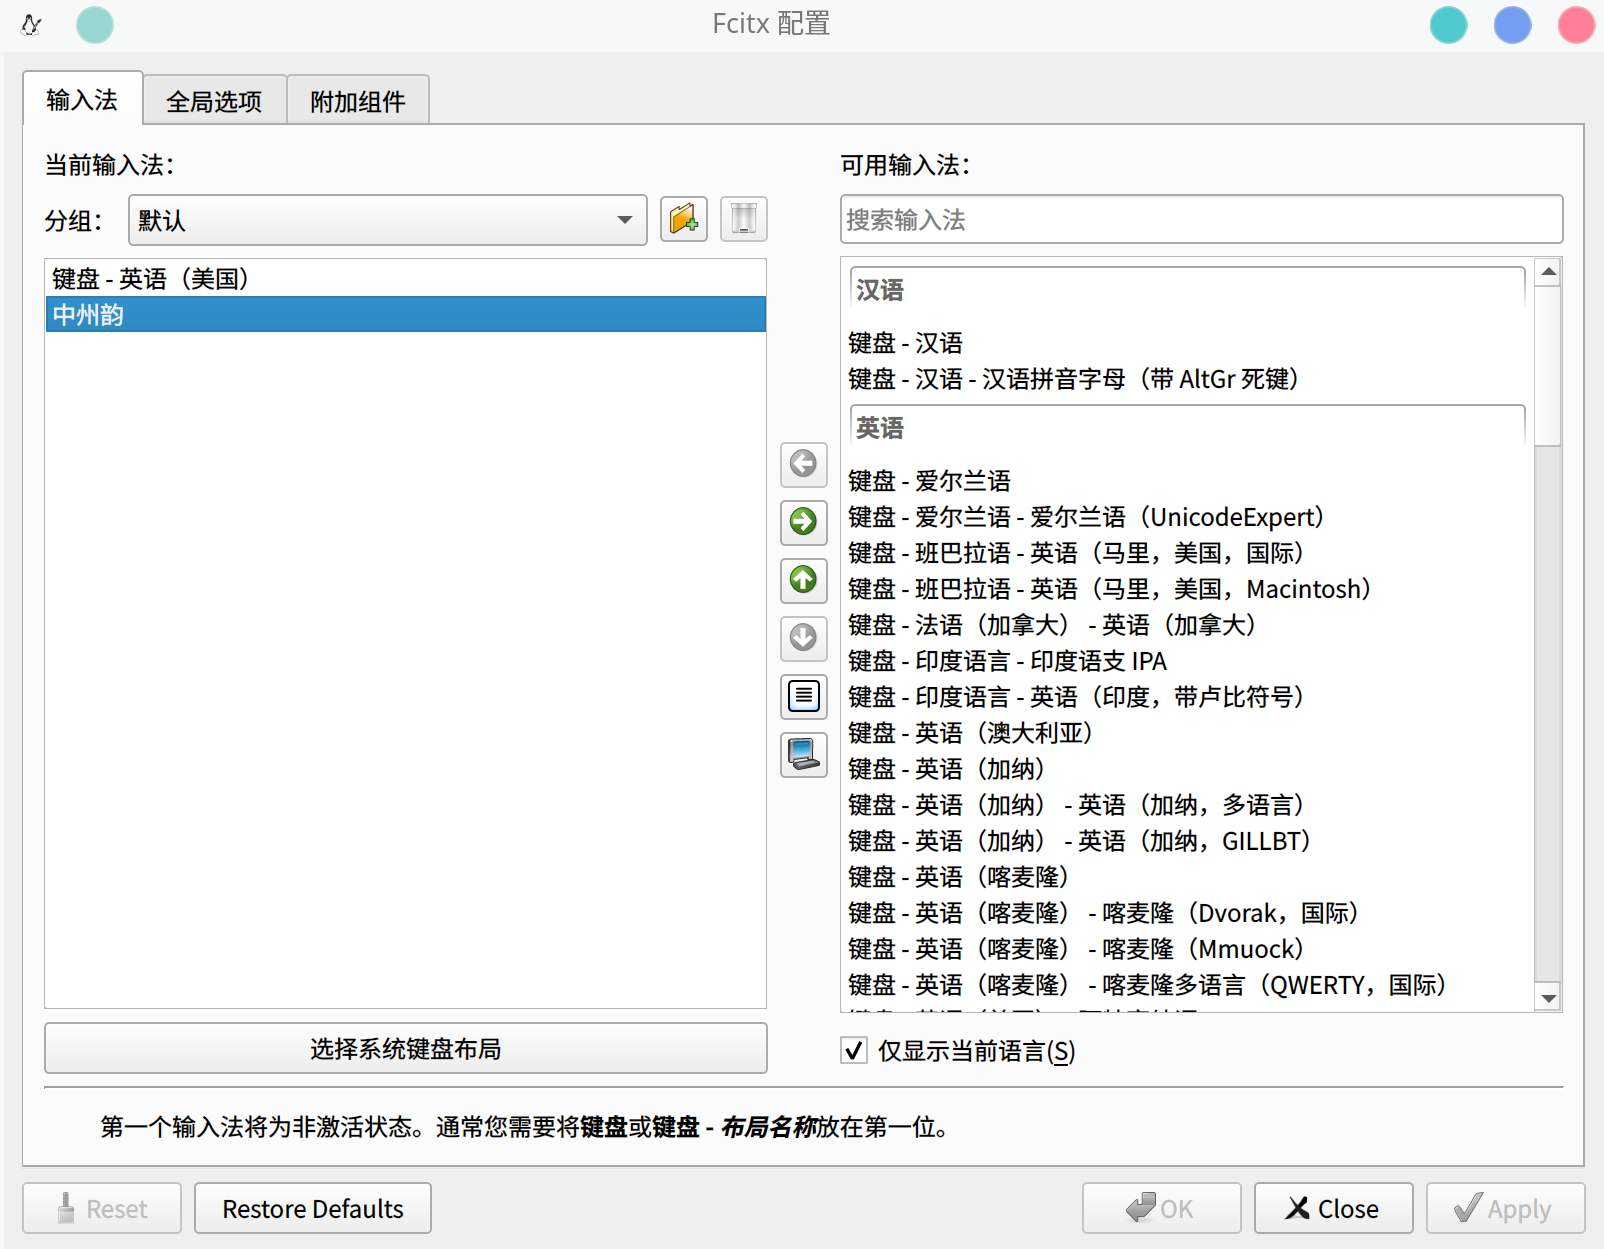Move selected input method up

click(x=803, y=580)
